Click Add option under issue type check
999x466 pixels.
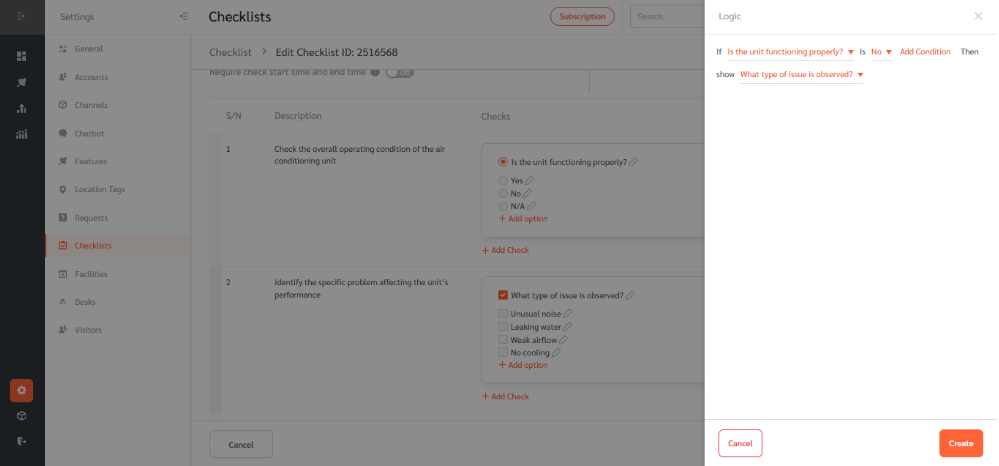pyautogui.click(x=523, y=365)
